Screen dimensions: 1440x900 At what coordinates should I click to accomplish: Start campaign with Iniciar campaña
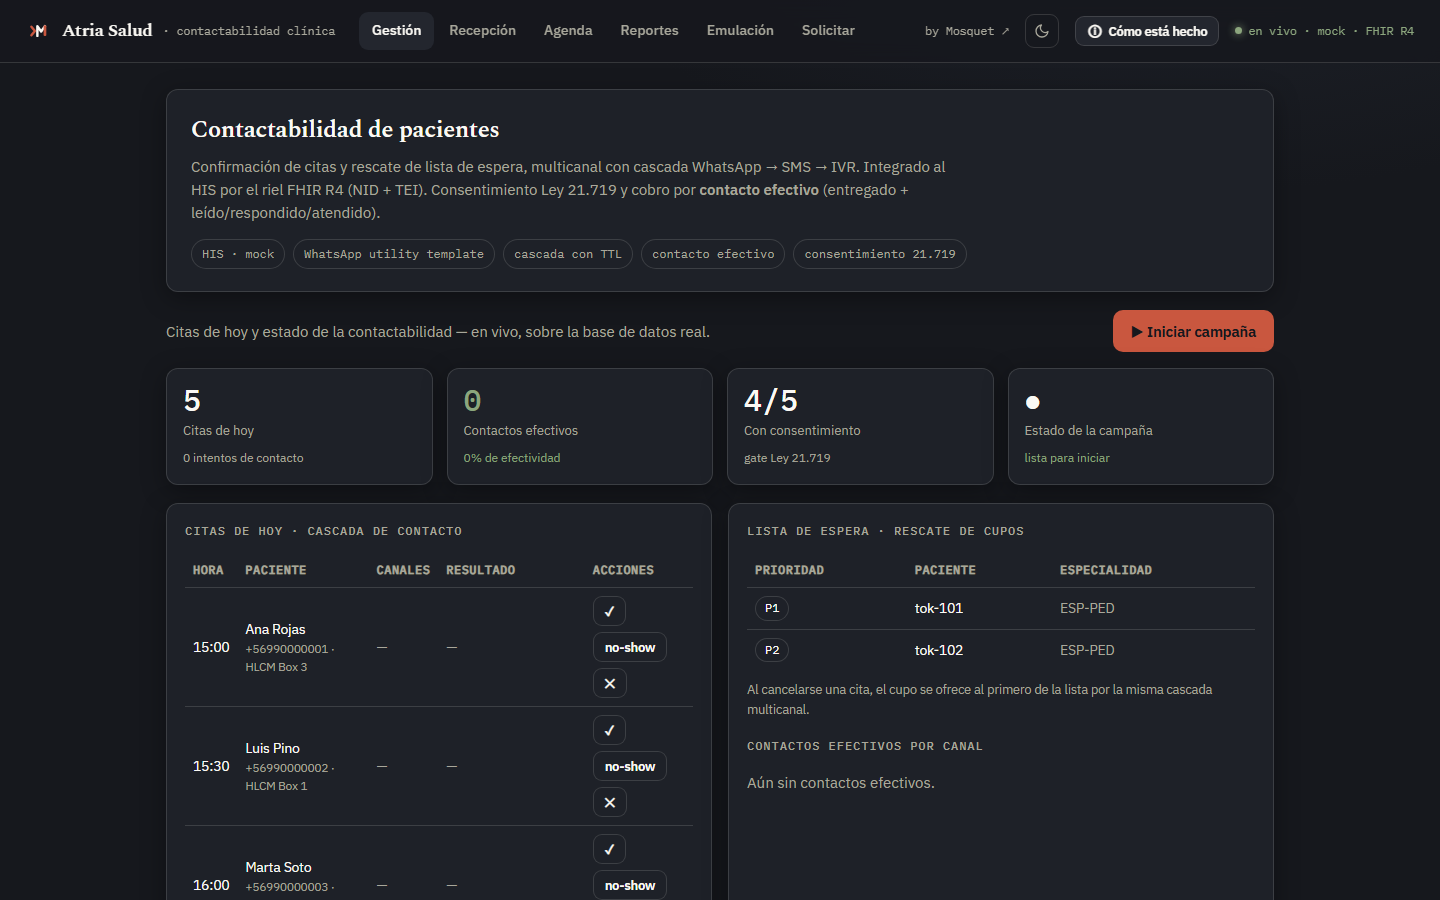coord(1193,331)
